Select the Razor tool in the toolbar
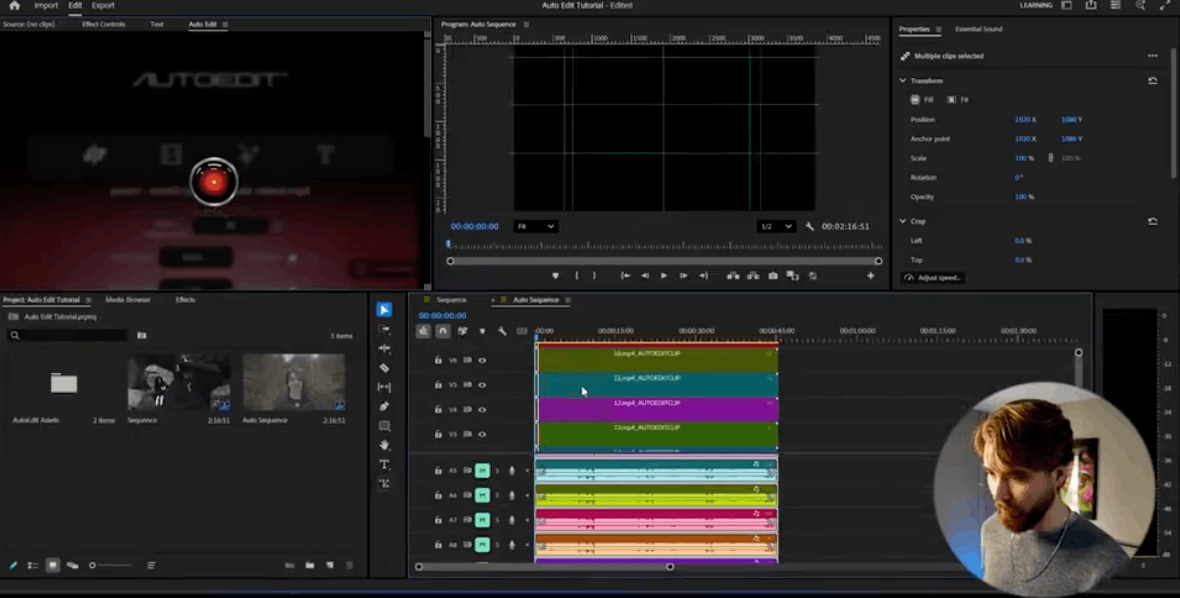 (384, 368)
